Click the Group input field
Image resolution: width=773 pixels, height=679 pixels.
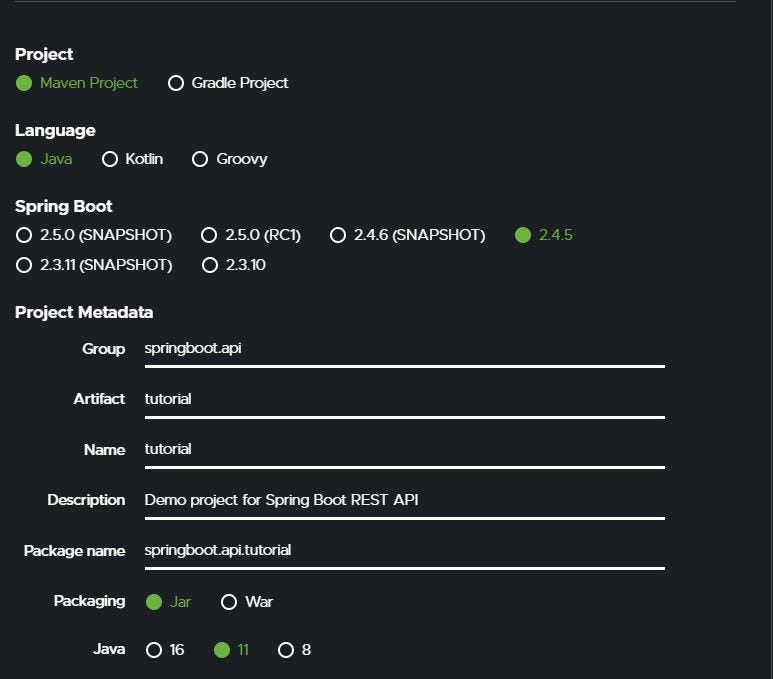click(x=404, y=349)
